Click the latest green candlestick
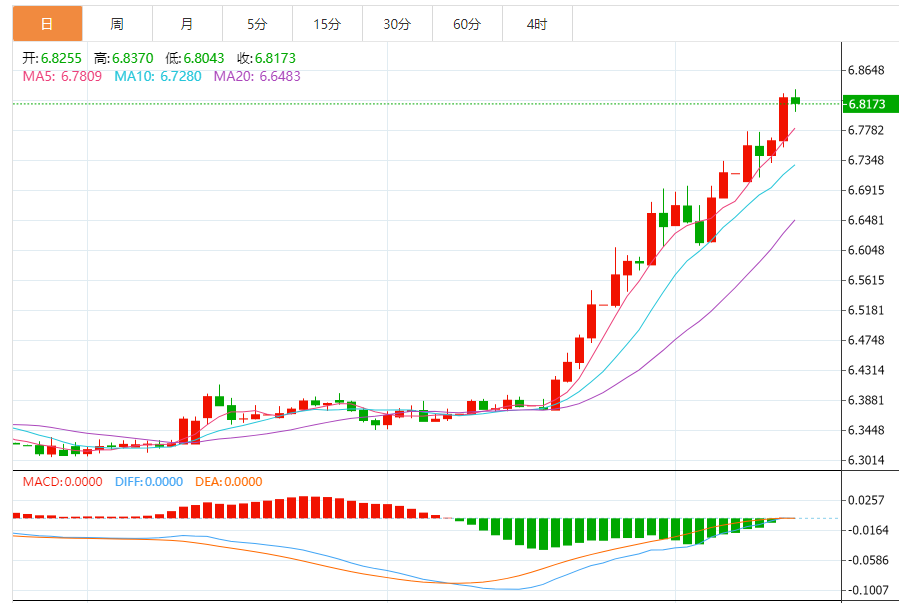Viewport: 899px width, 603px height. coord(795,100)
